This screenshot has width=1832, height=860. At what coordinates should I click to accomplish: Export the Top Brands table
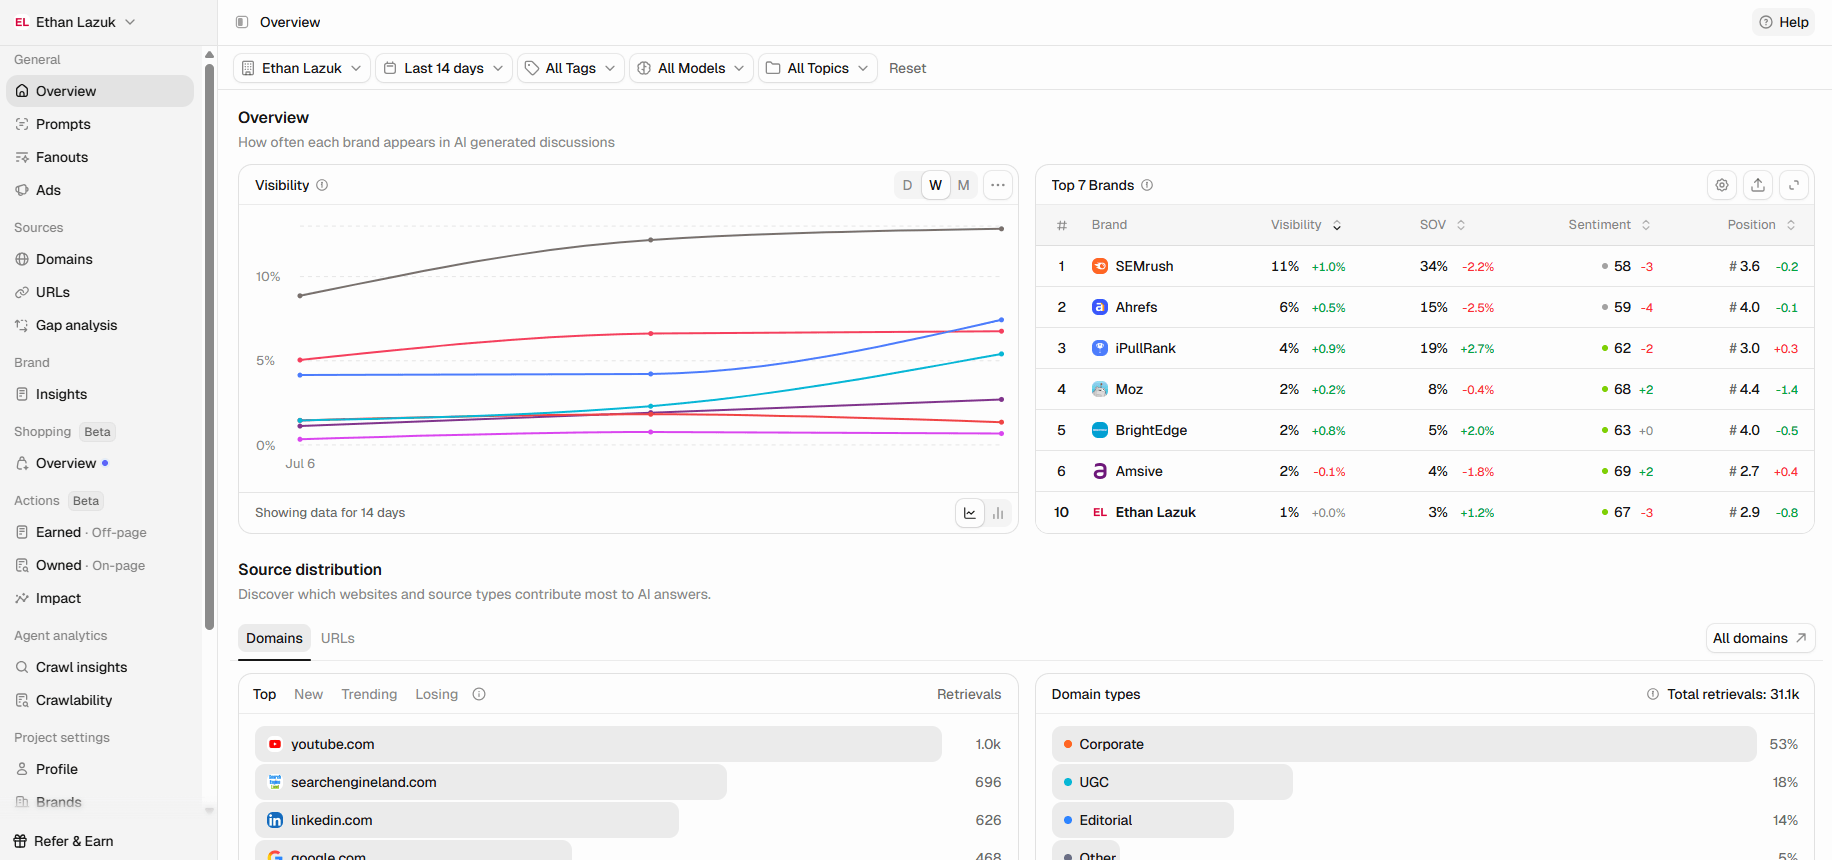[x=1758, y=185]
